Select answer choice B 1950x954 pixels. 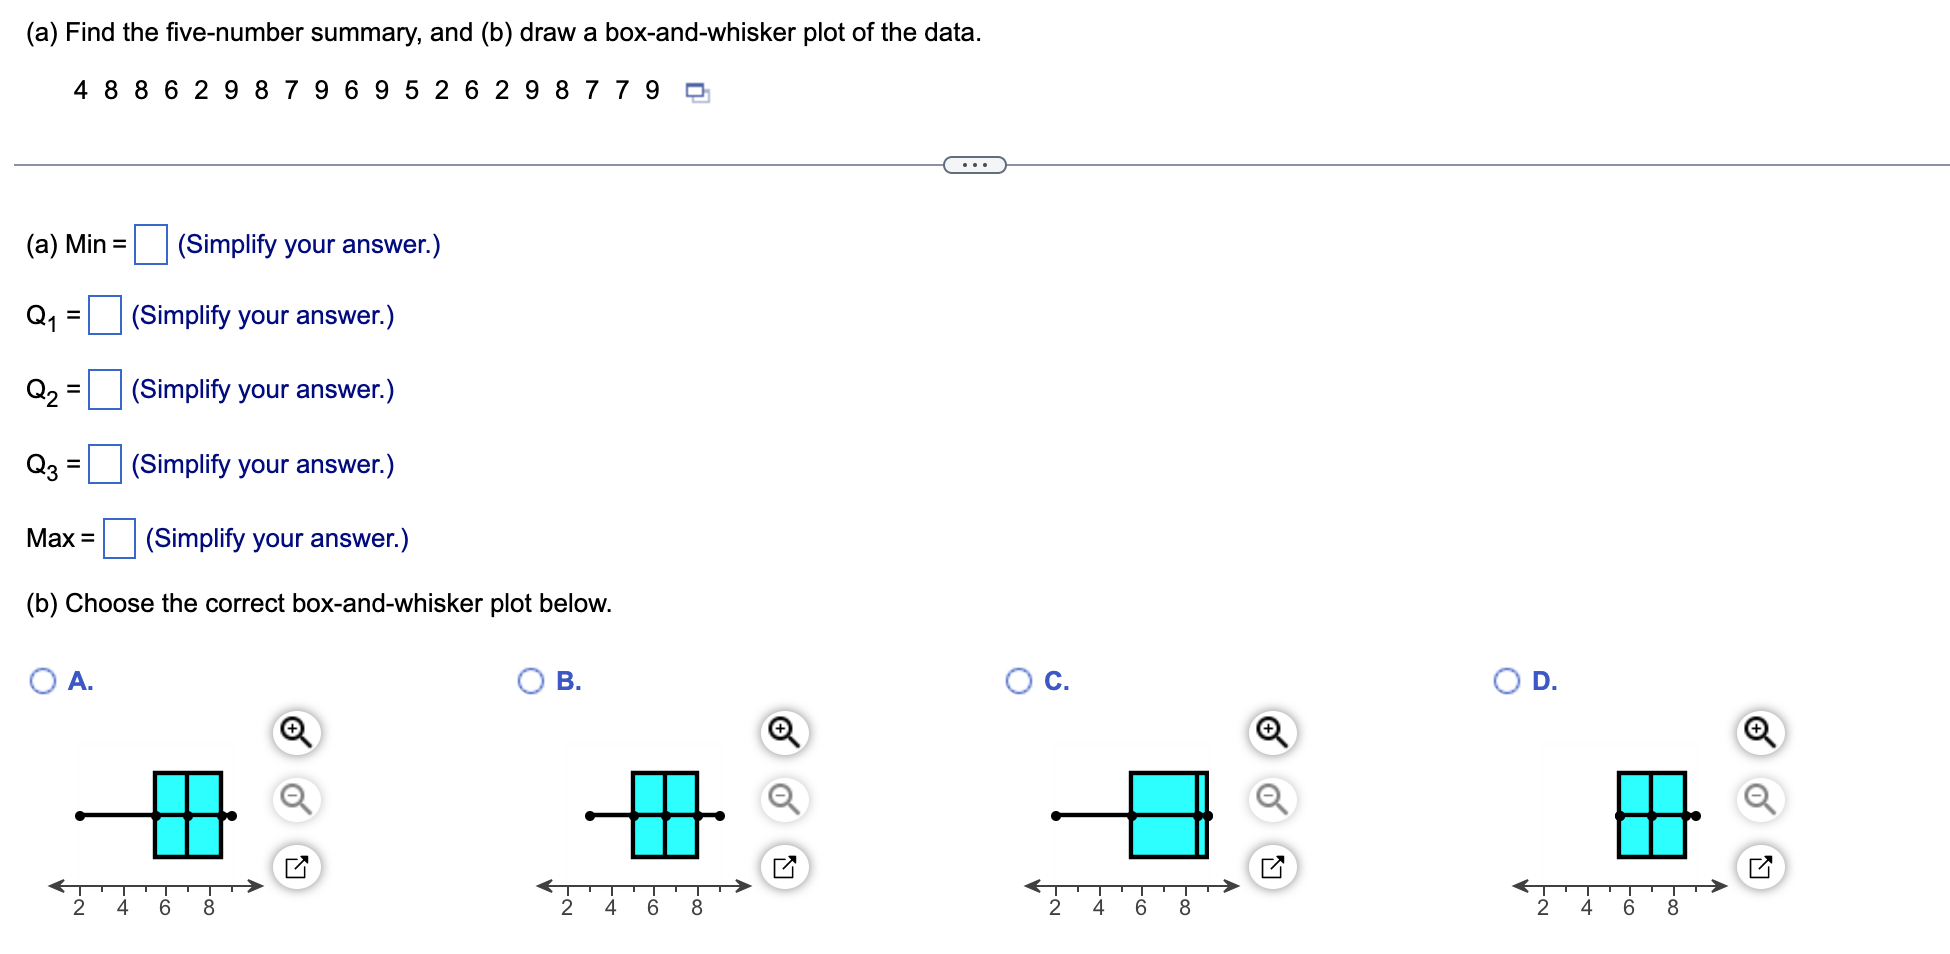[x=530, y=680]
